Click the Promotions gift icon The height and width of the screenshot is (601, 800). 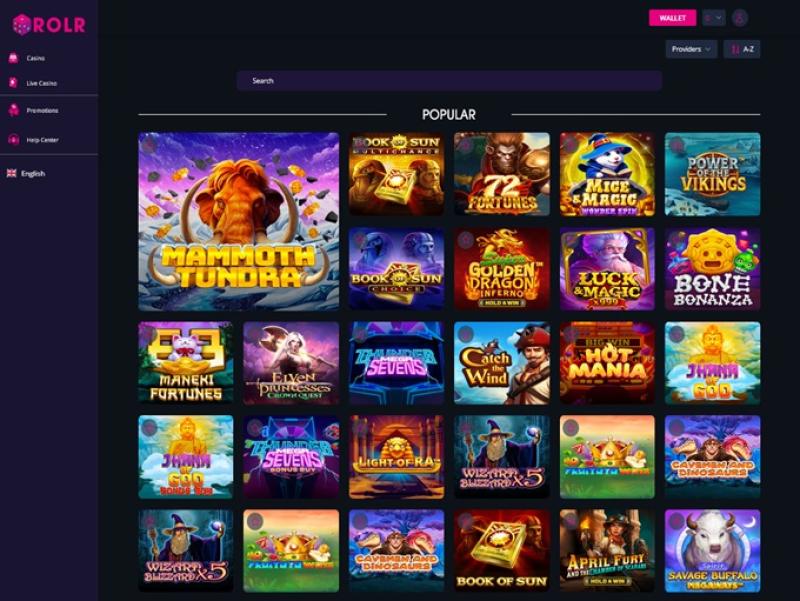tap(14, 110)
